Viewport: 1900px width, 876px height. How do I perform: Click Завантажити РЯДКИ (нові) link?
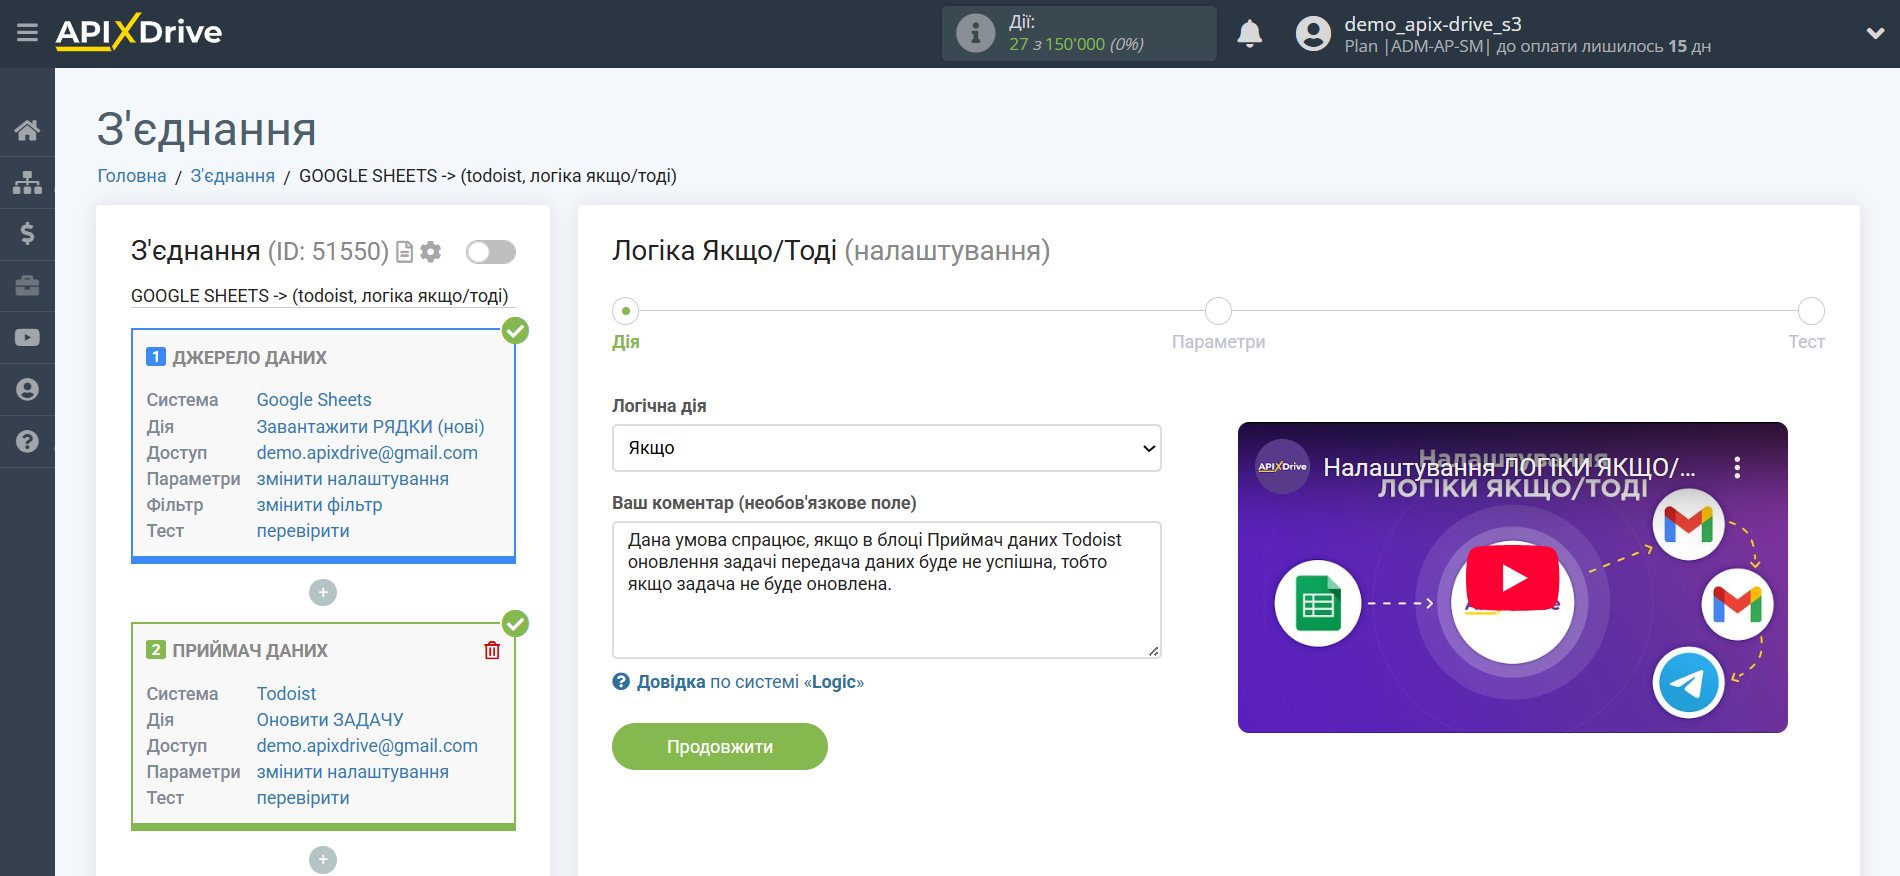pos(370,427)
